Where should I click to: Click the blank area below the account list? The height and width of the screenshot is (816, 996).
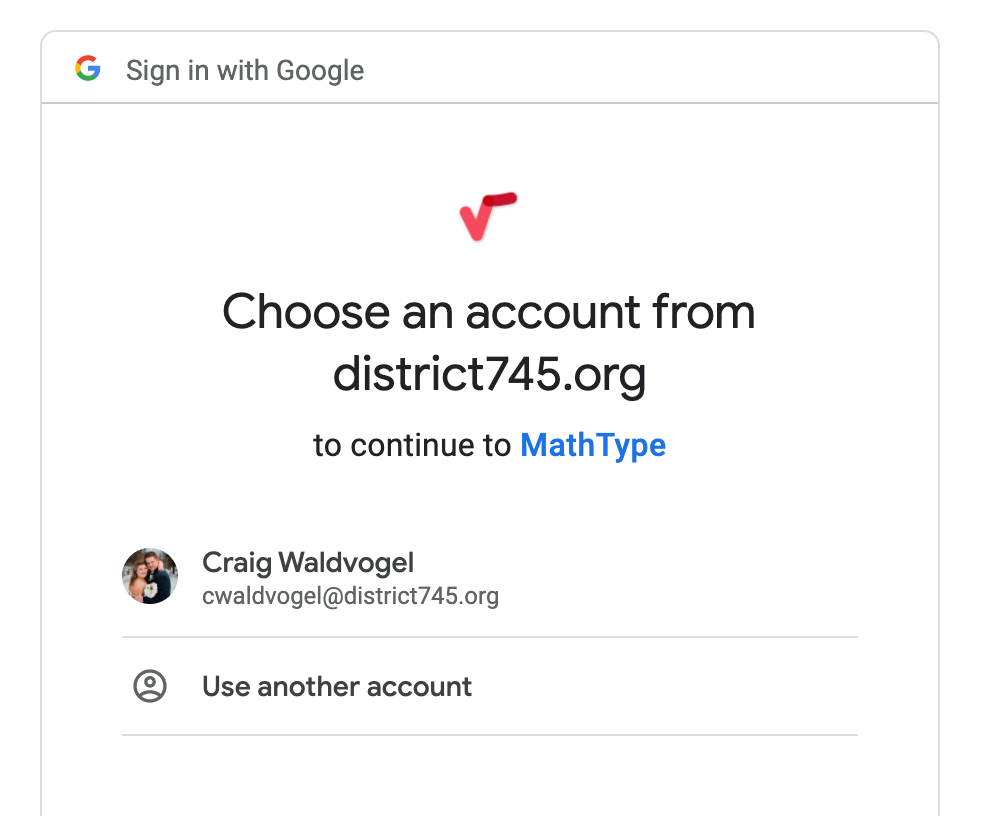tap(490, 776)
